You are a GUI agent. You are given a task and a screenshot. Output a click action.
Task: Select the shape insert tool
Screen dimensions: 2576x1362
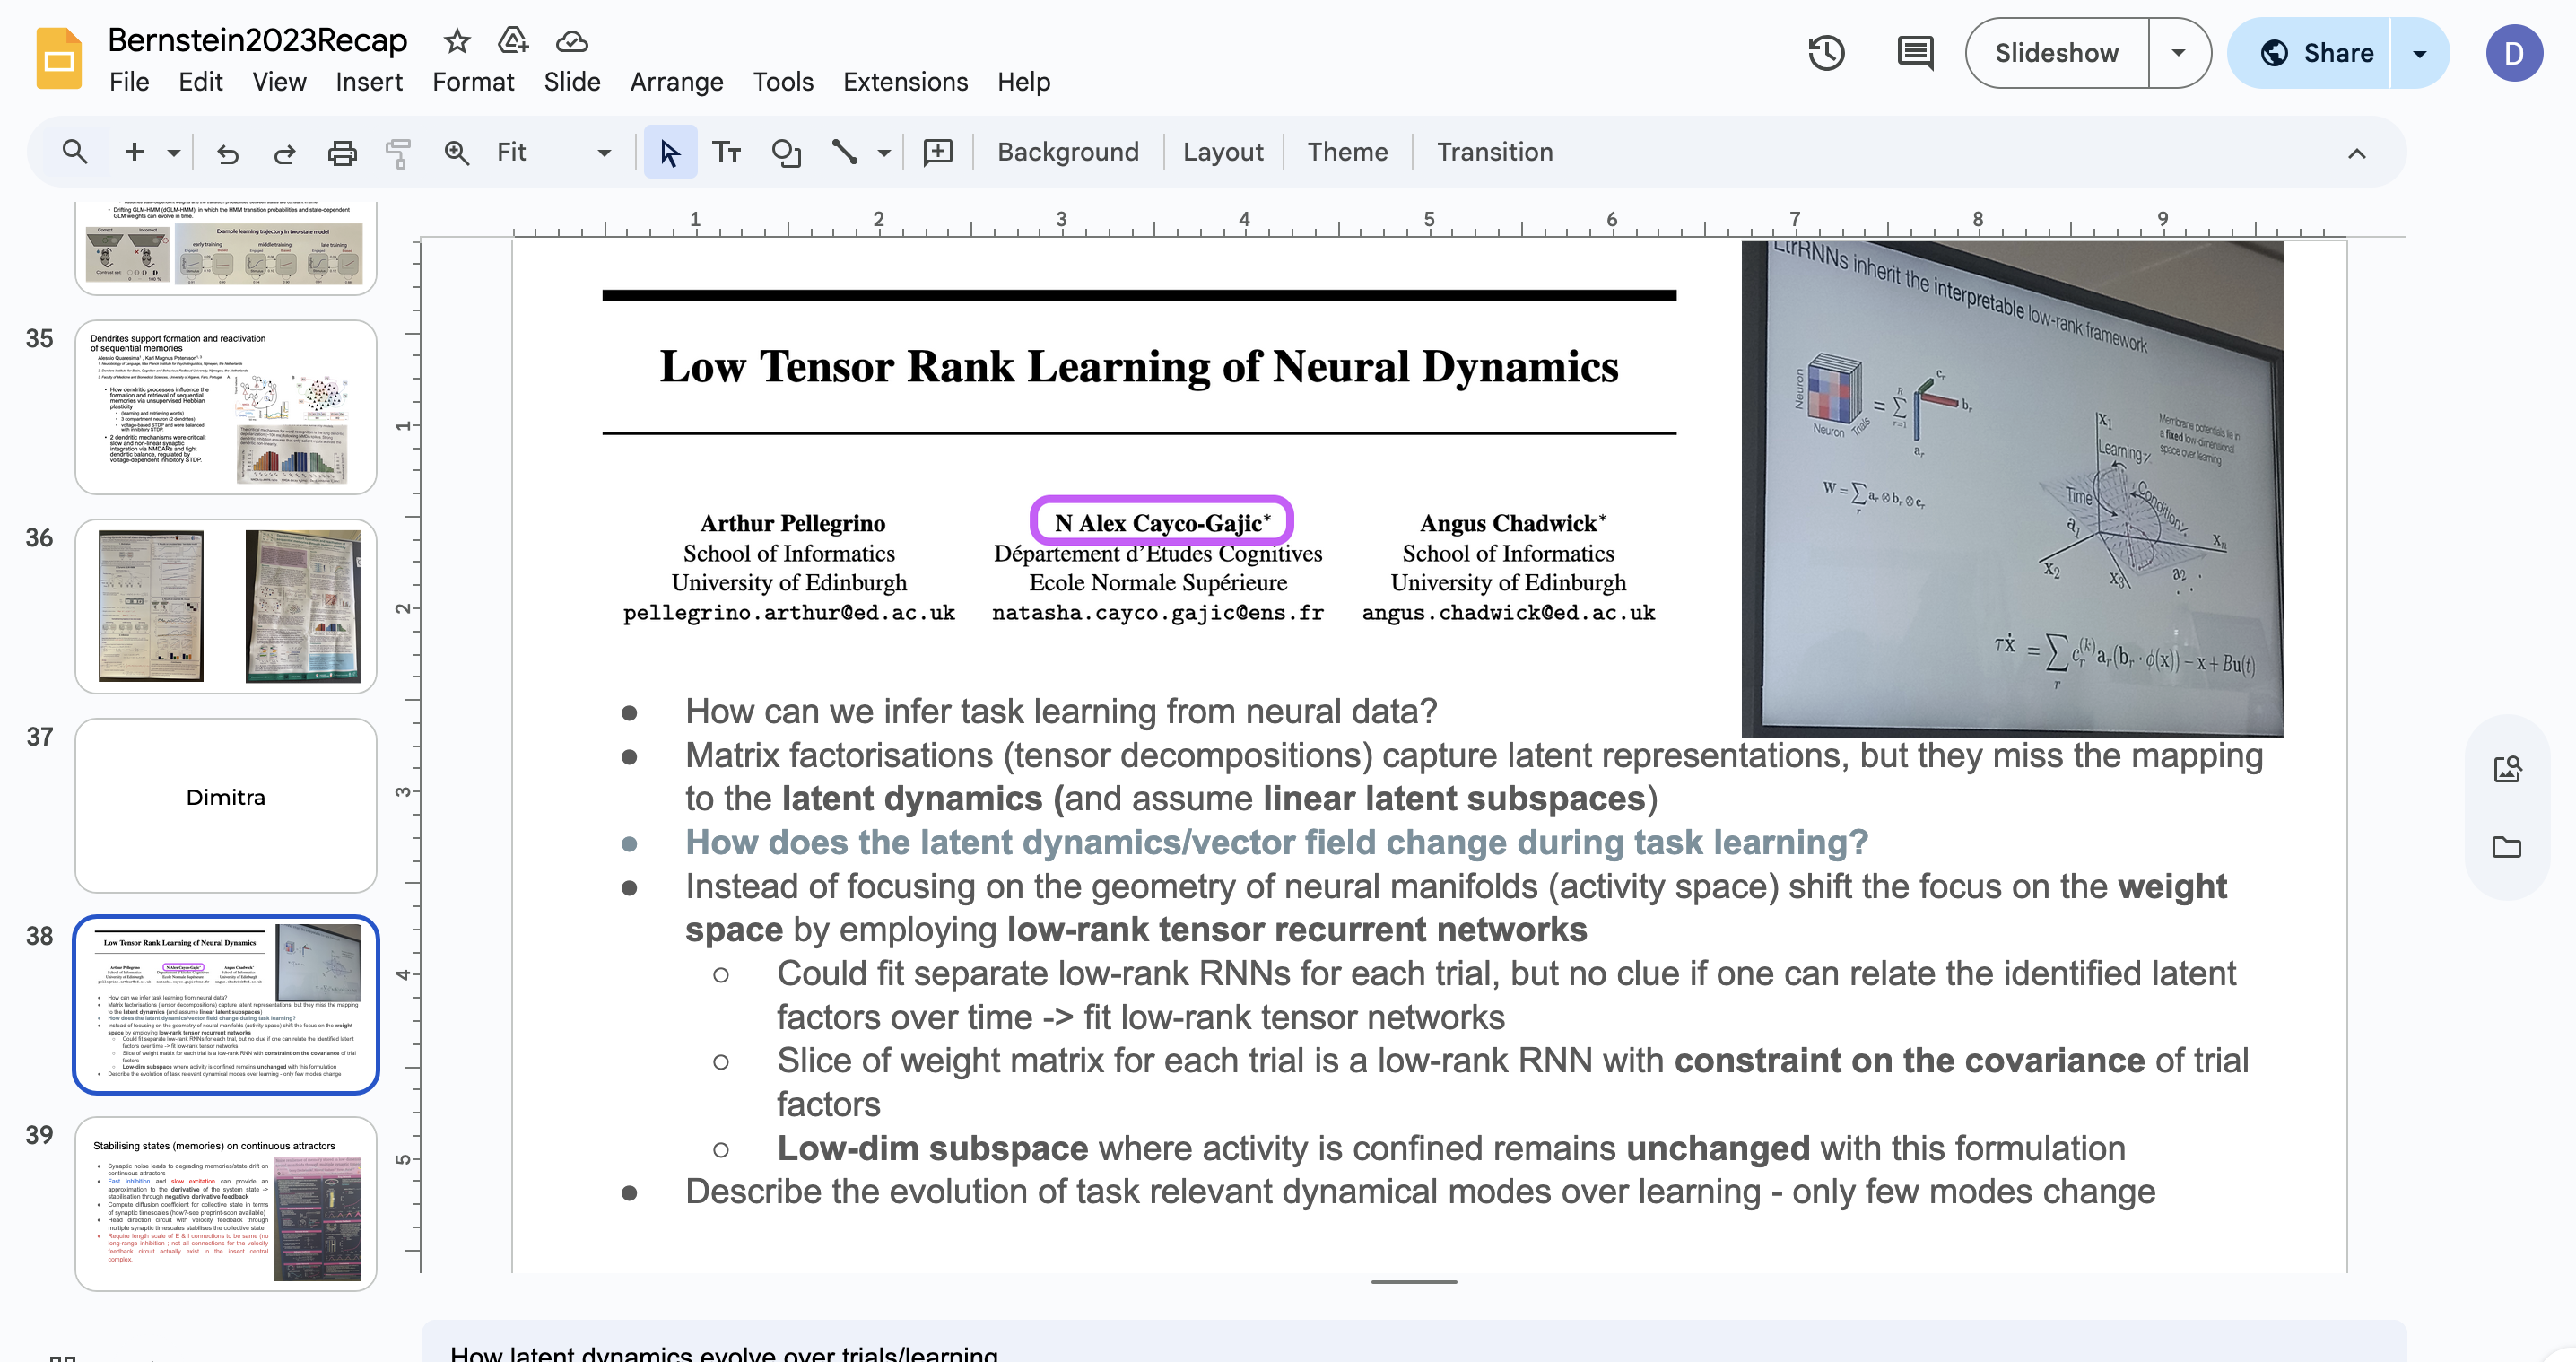click(786, 152)
